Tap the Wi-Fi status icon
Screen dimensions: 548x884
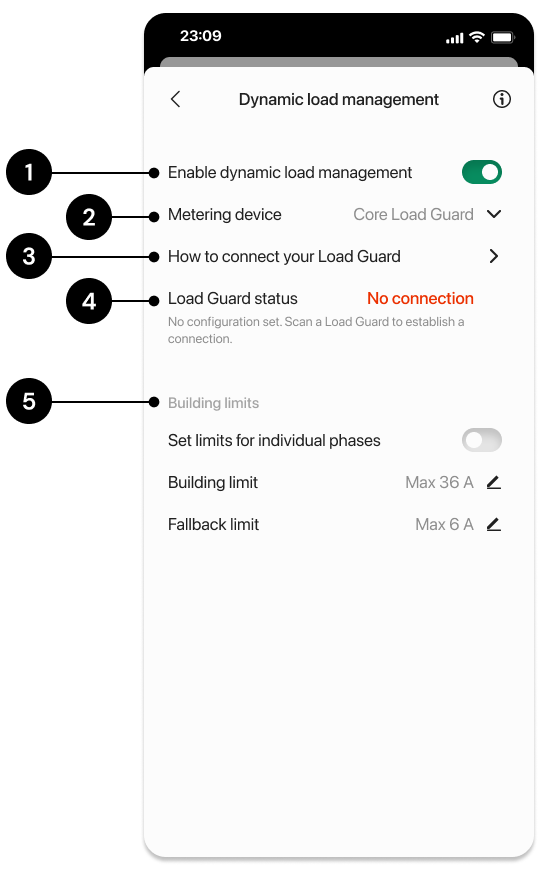(x=477, y=37)
